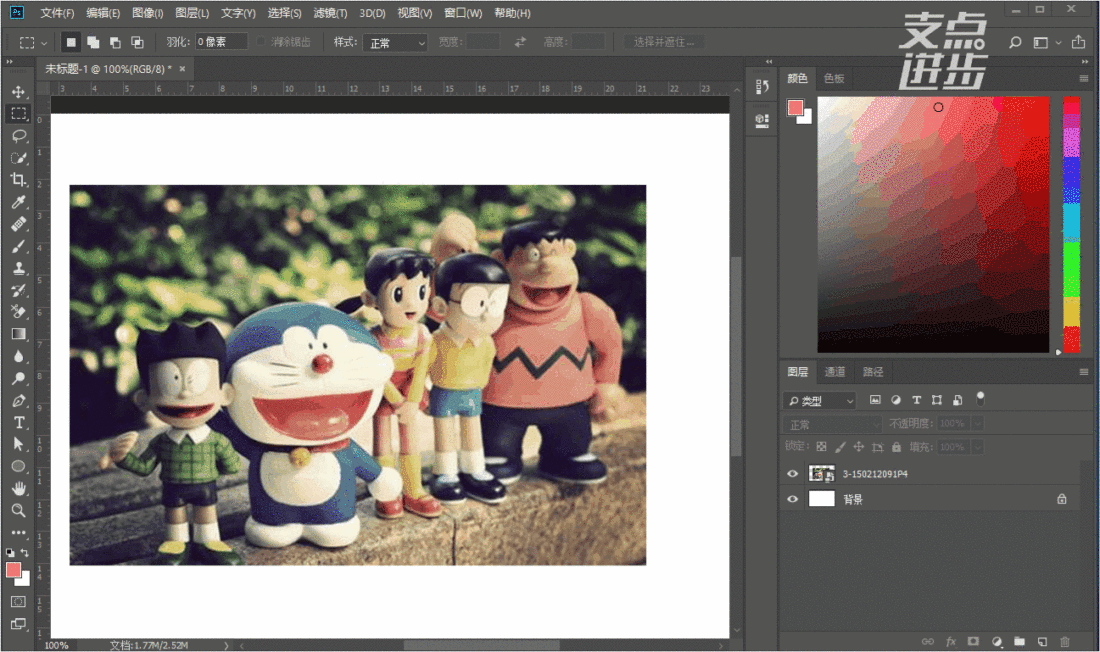
Task: Open the workspace switcher dropdown
Action: pos(1046,43)
